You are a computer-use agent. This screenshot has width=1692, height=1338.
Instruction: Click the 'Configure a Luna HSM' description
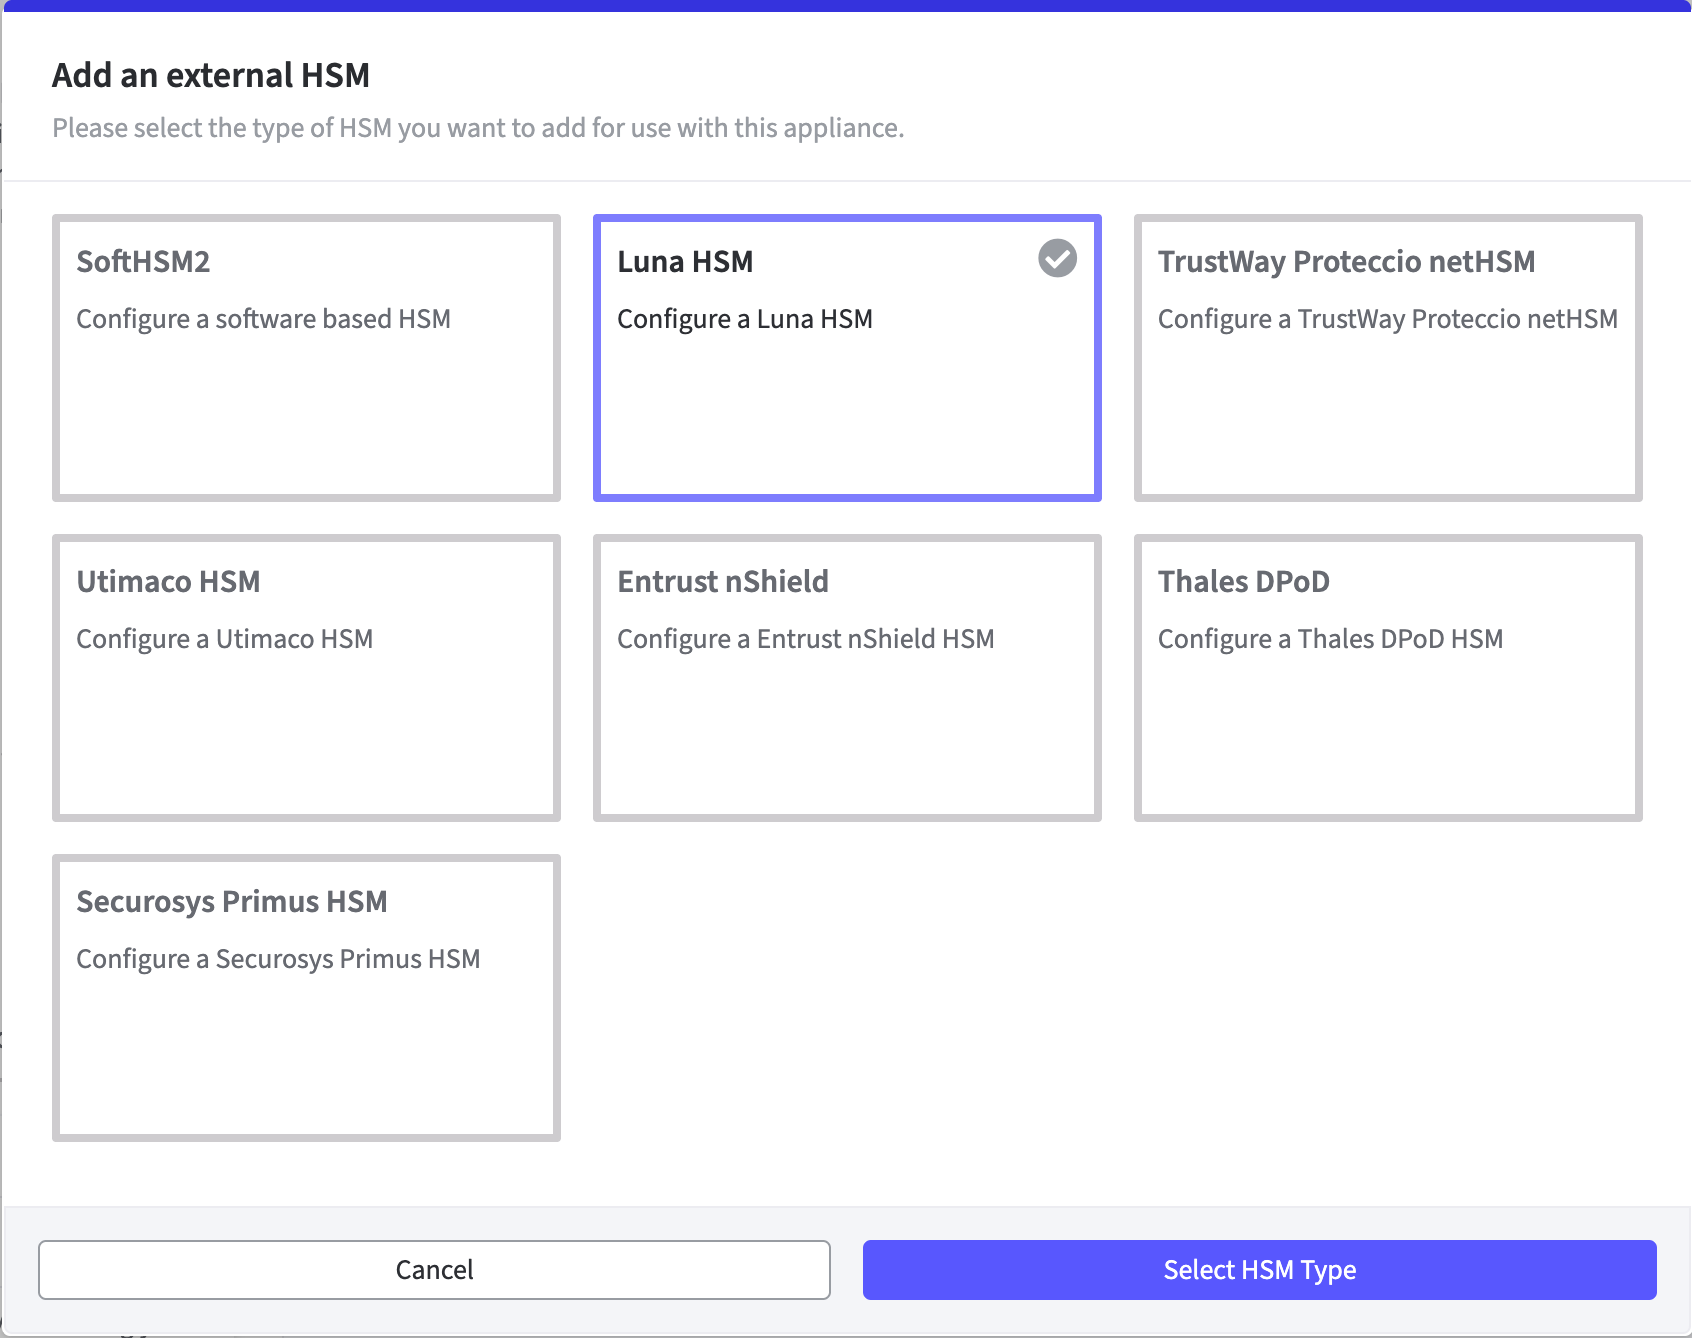(745, 319)
